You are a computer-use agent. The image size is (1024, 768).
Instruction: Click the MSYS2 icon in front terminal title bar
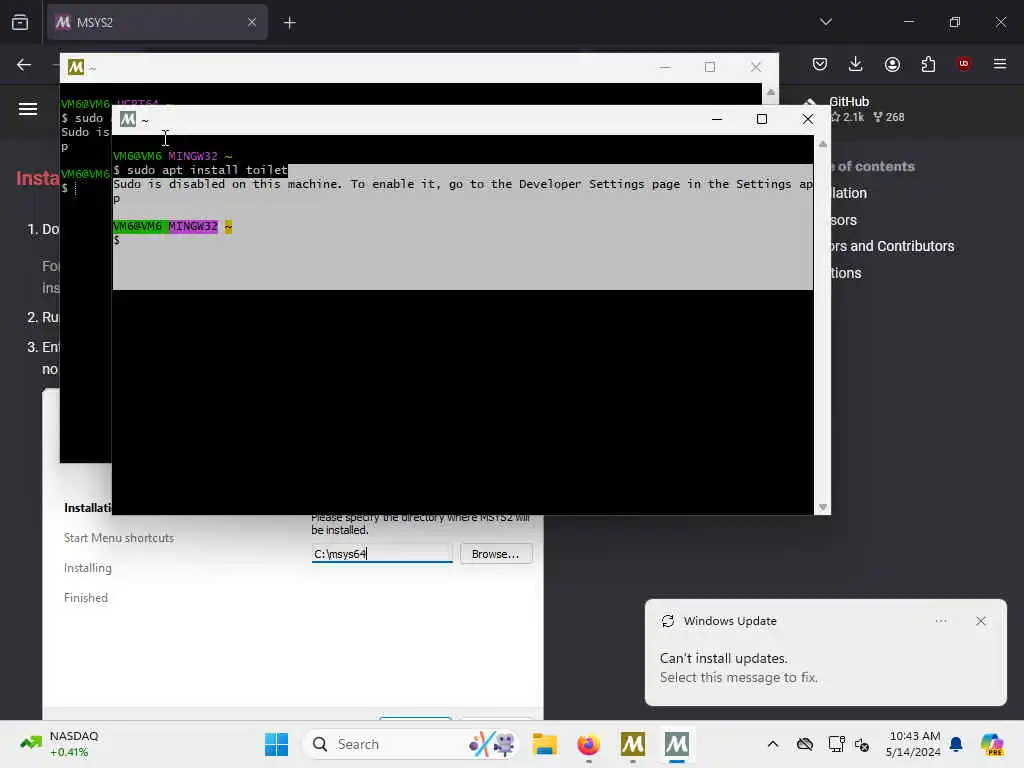coord(128,119)
